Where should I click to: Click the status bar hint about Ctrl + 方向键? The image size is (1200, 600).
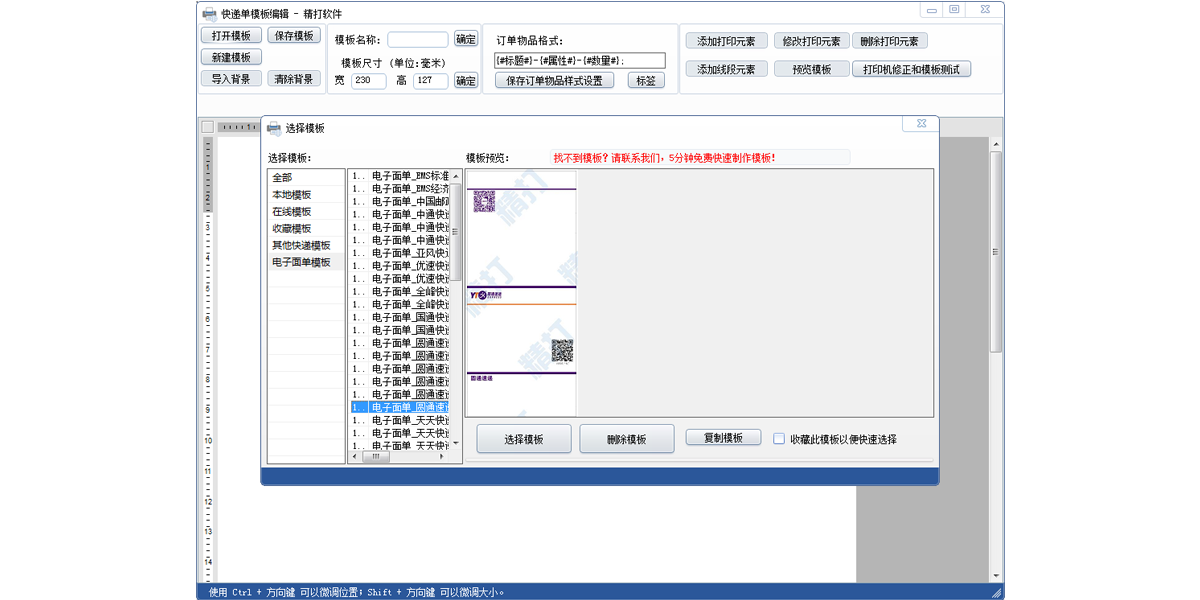(357, 592)
